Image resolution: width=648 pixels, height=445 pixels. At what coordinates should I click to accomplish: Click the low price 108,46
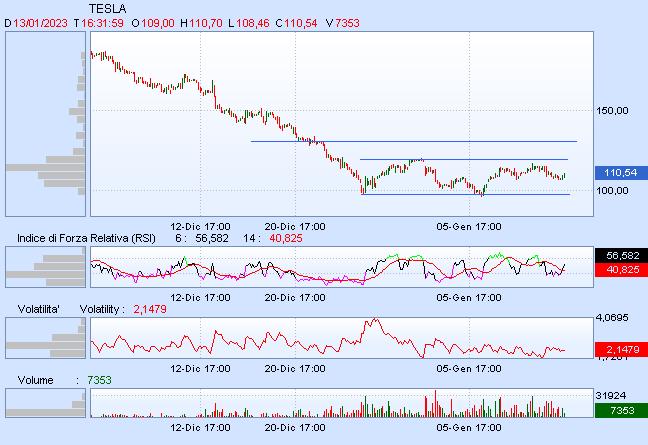click(253, 23)
